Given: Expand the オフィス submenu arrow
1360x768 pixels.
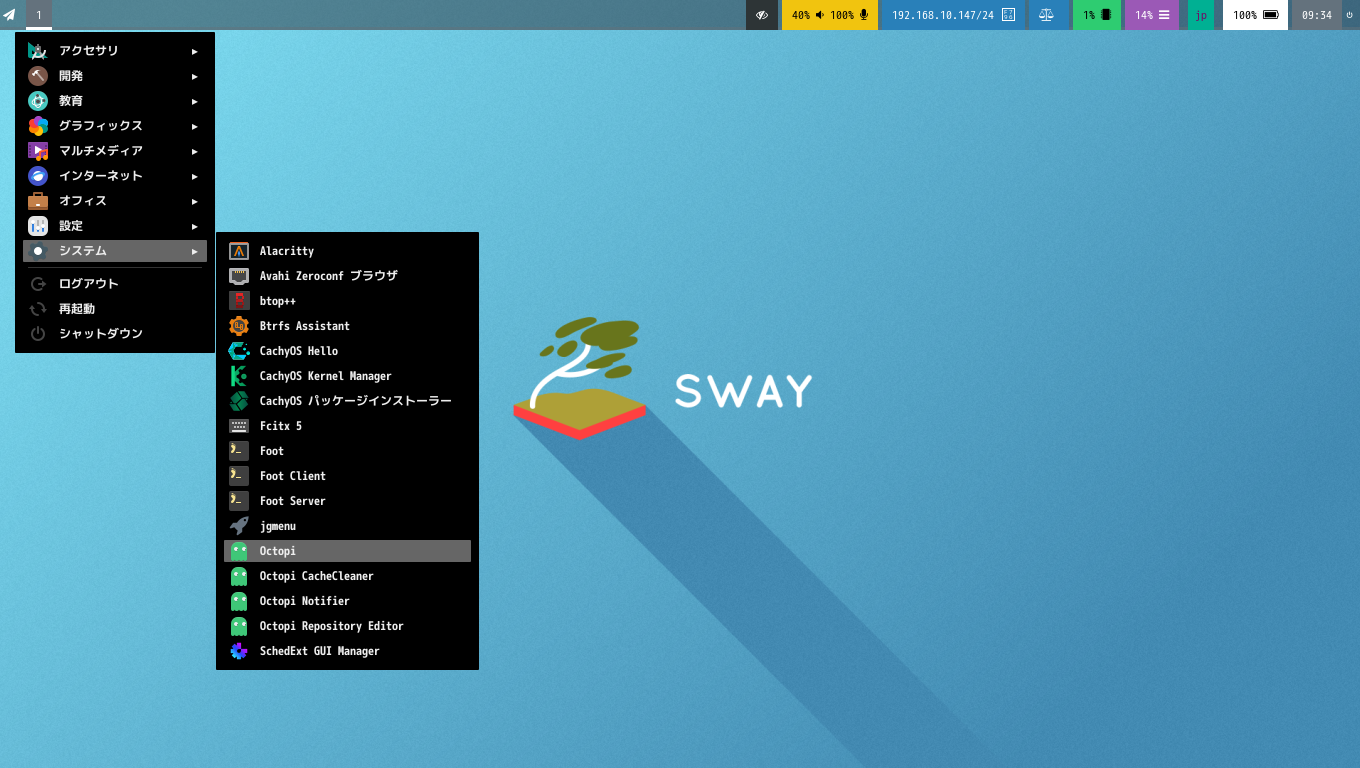Looking at the screenshot, I should (x=195, y=201).
